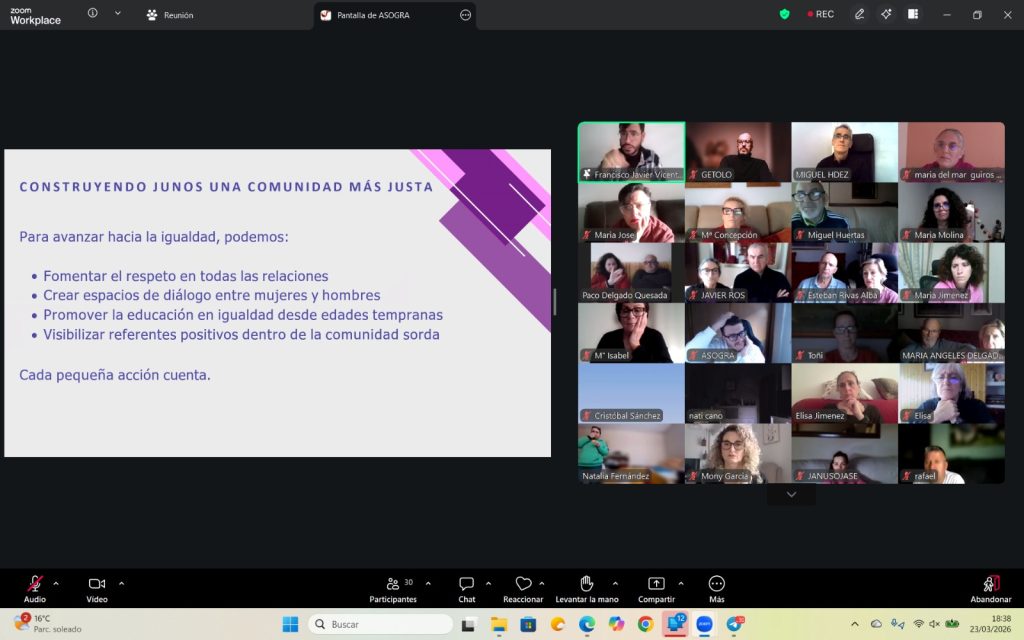Toggle Levantar la mano

[587, 584]
